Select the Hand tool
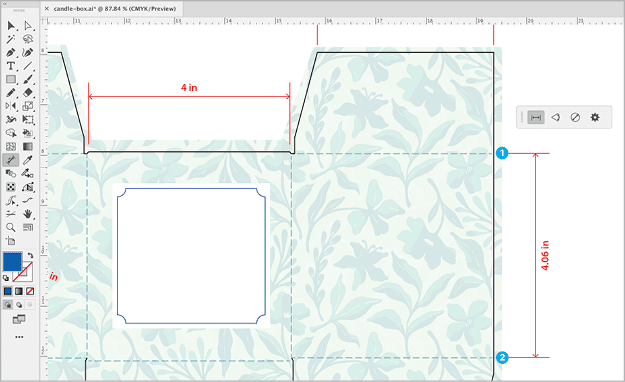 click(x=28, y=214)
